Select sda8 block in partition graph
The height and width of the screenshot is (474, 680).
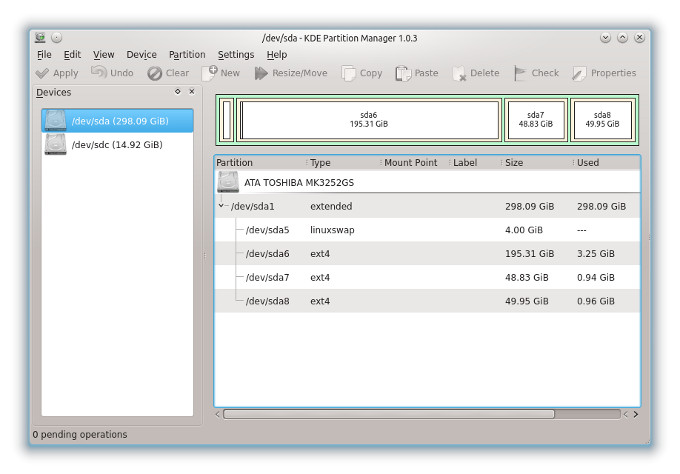602,120
